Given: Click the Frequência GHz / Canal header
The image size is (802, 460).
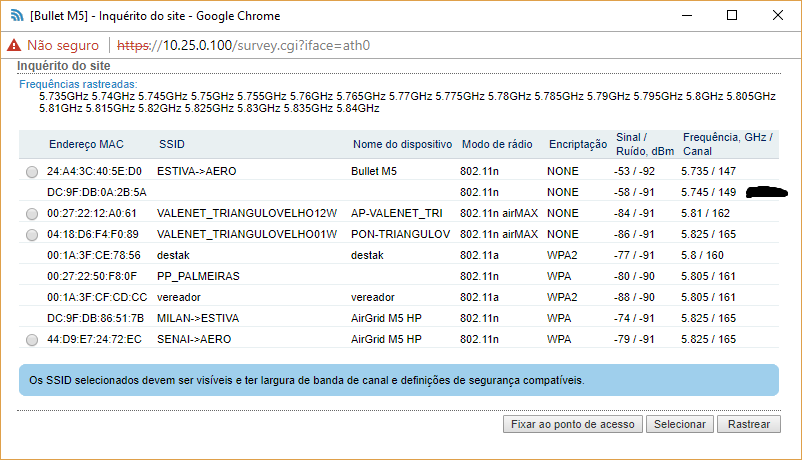Looking at the screenshot, I should click(728, 144).
